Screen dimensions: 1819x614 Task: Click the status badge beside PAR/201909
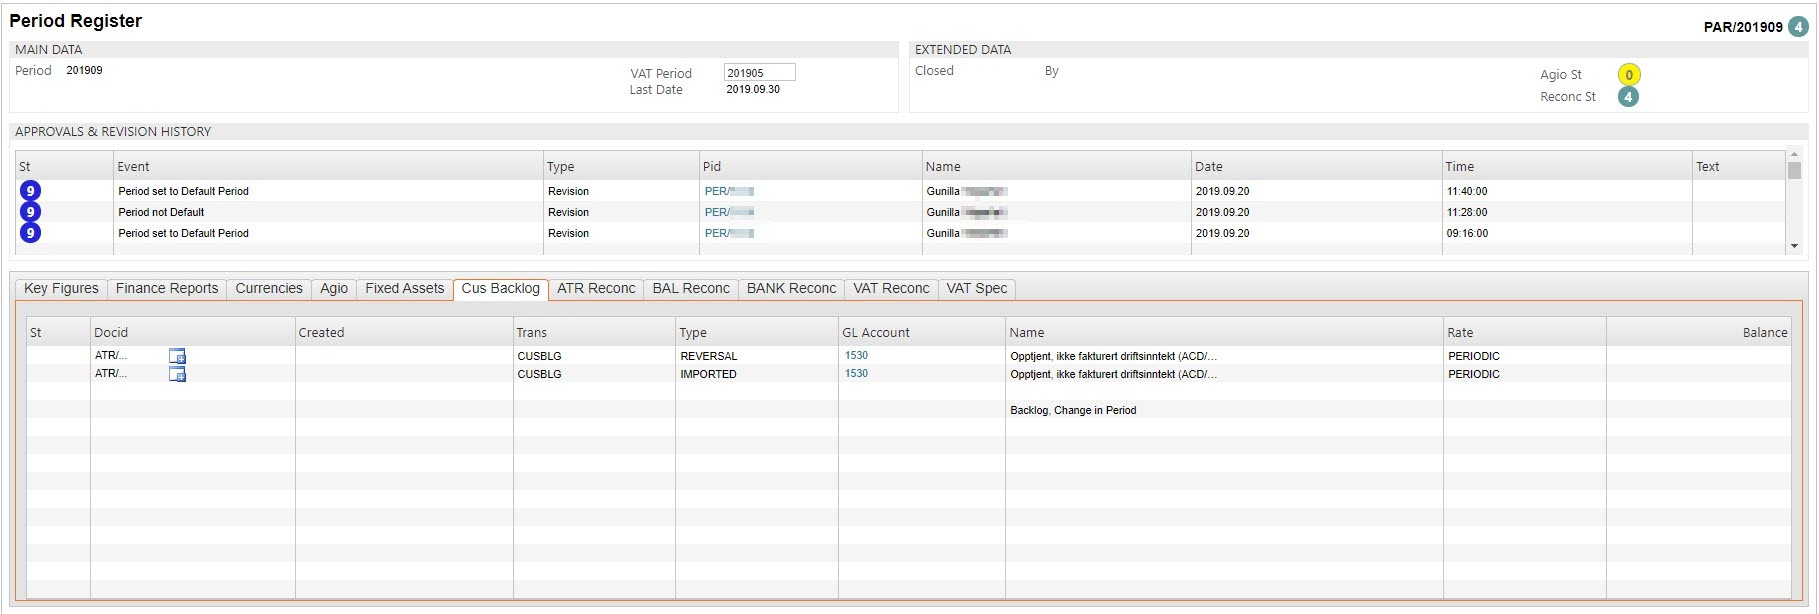tap(1798, 27)
